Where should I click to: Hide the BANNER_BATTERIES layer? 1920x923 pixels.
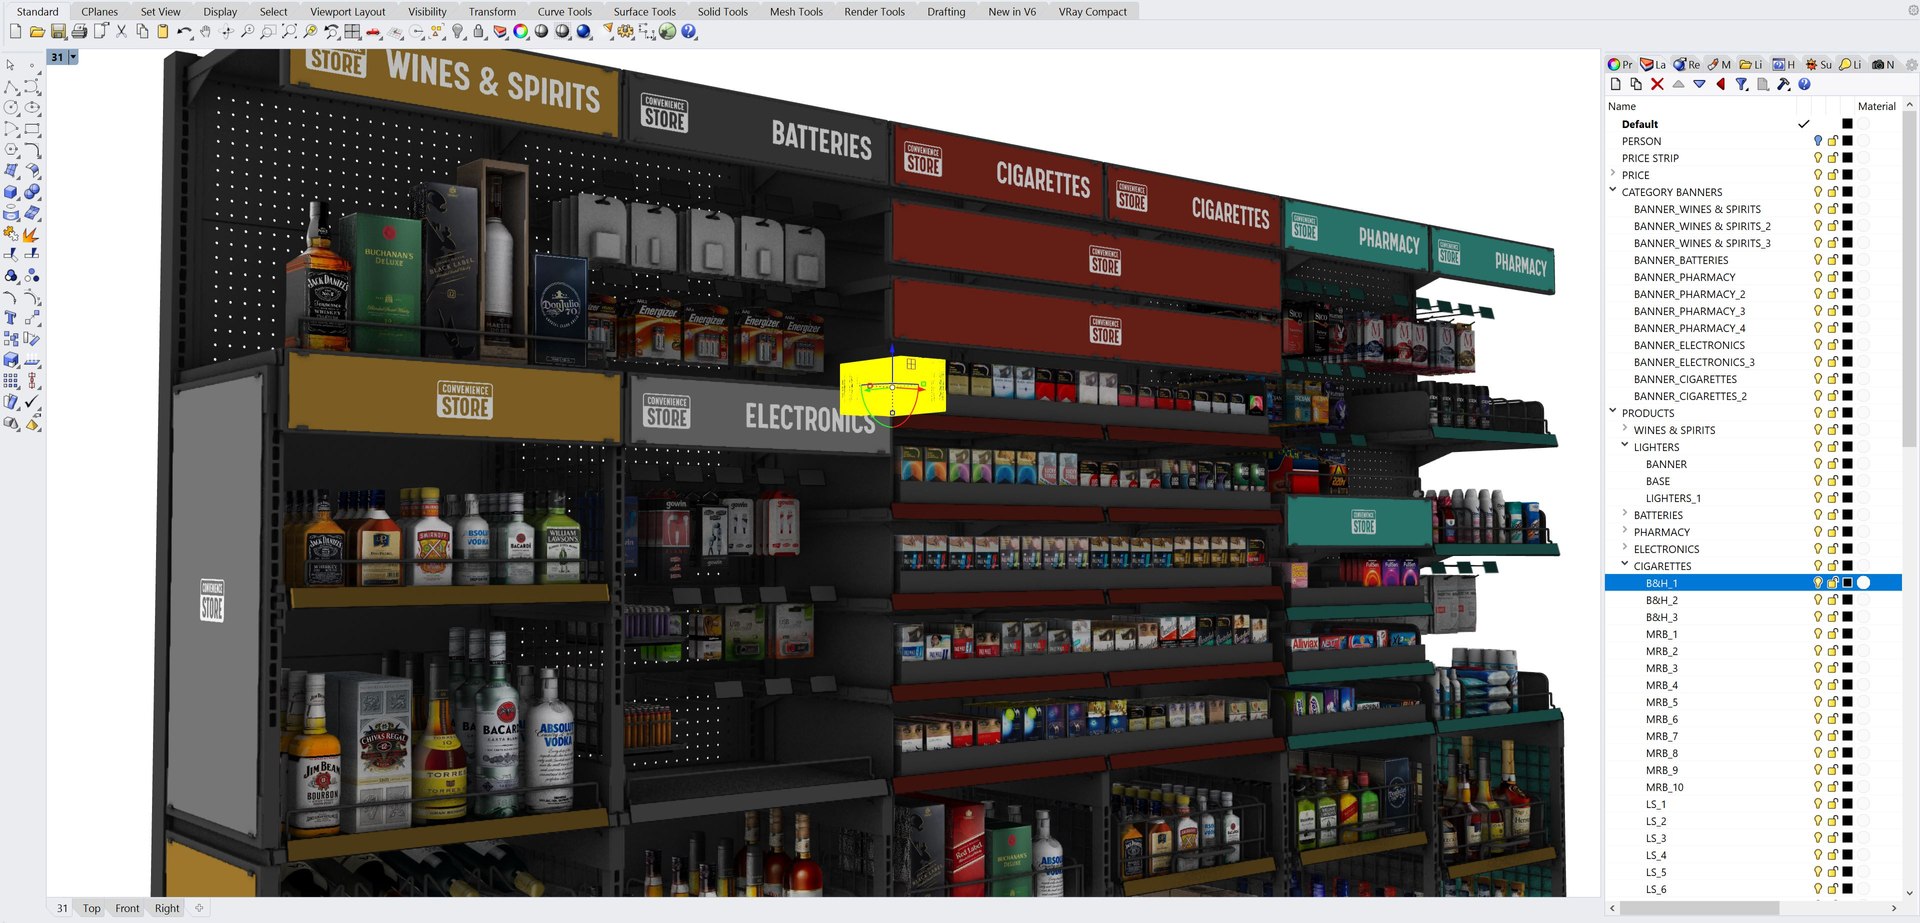(1818, 260)
